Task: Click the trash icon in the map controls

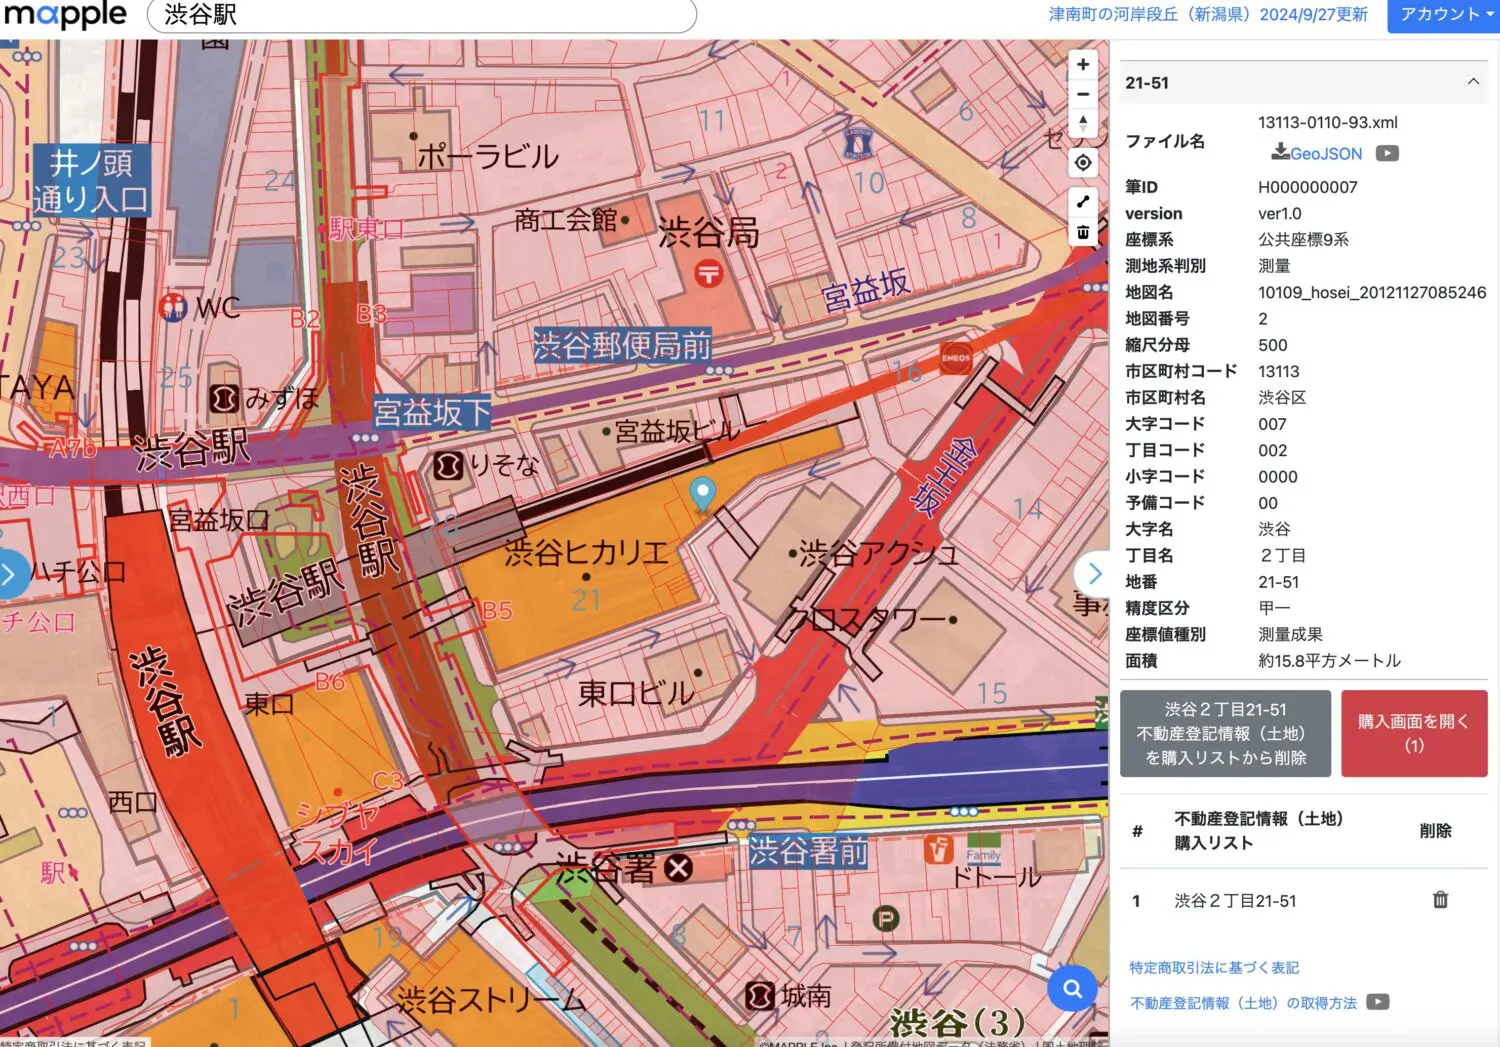Action: click(x=1083, y=231)
